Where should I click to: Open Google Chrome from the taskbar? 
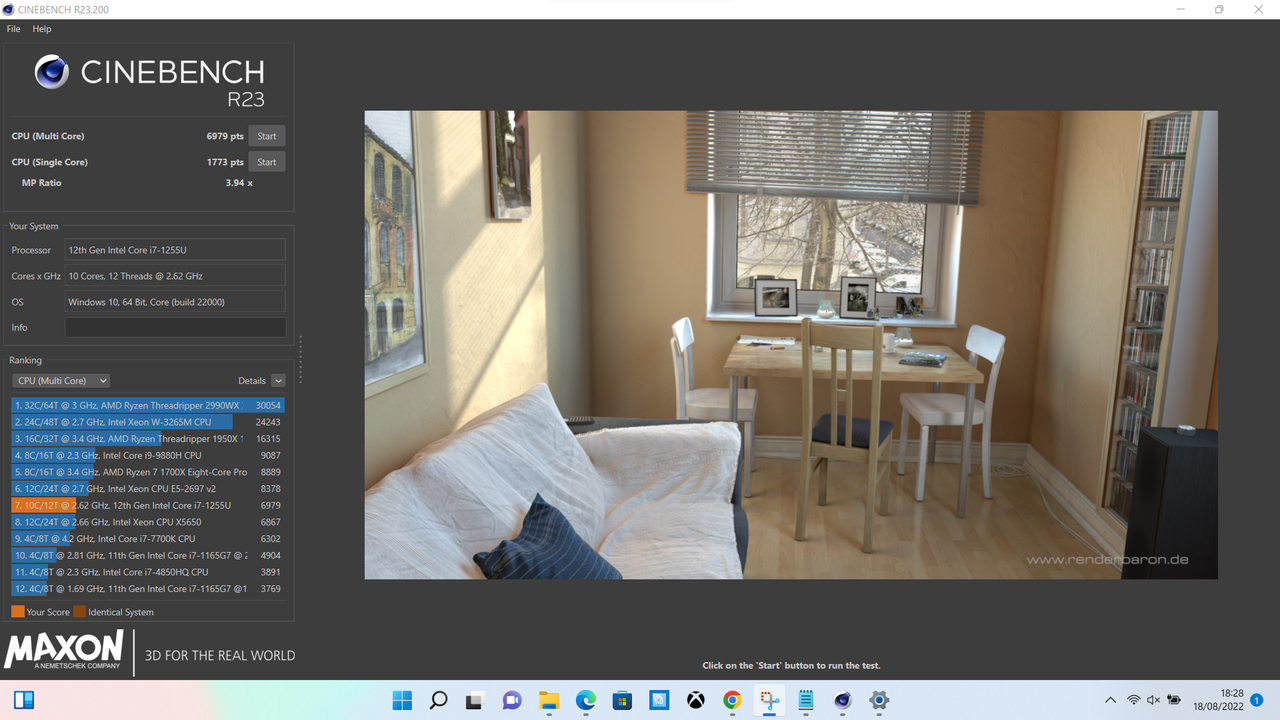(x=732, y=700)
